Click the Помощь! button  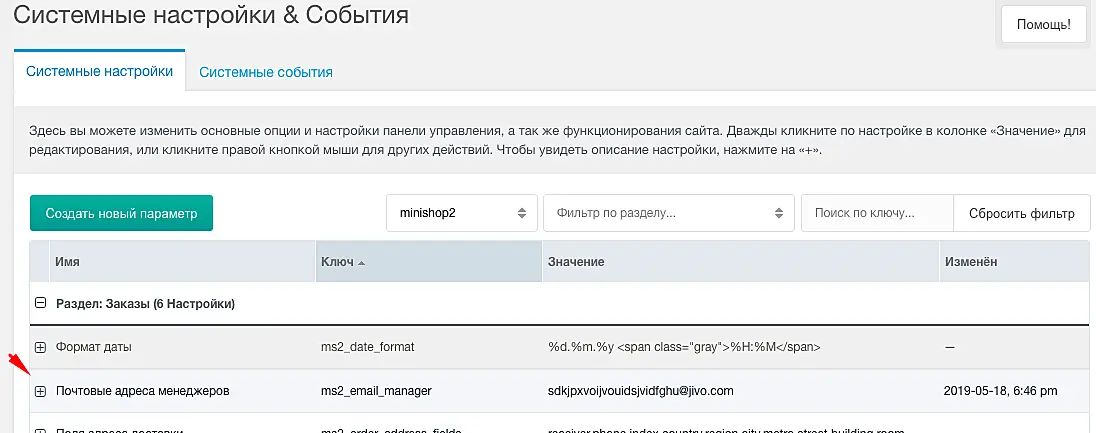(1043, 24)
